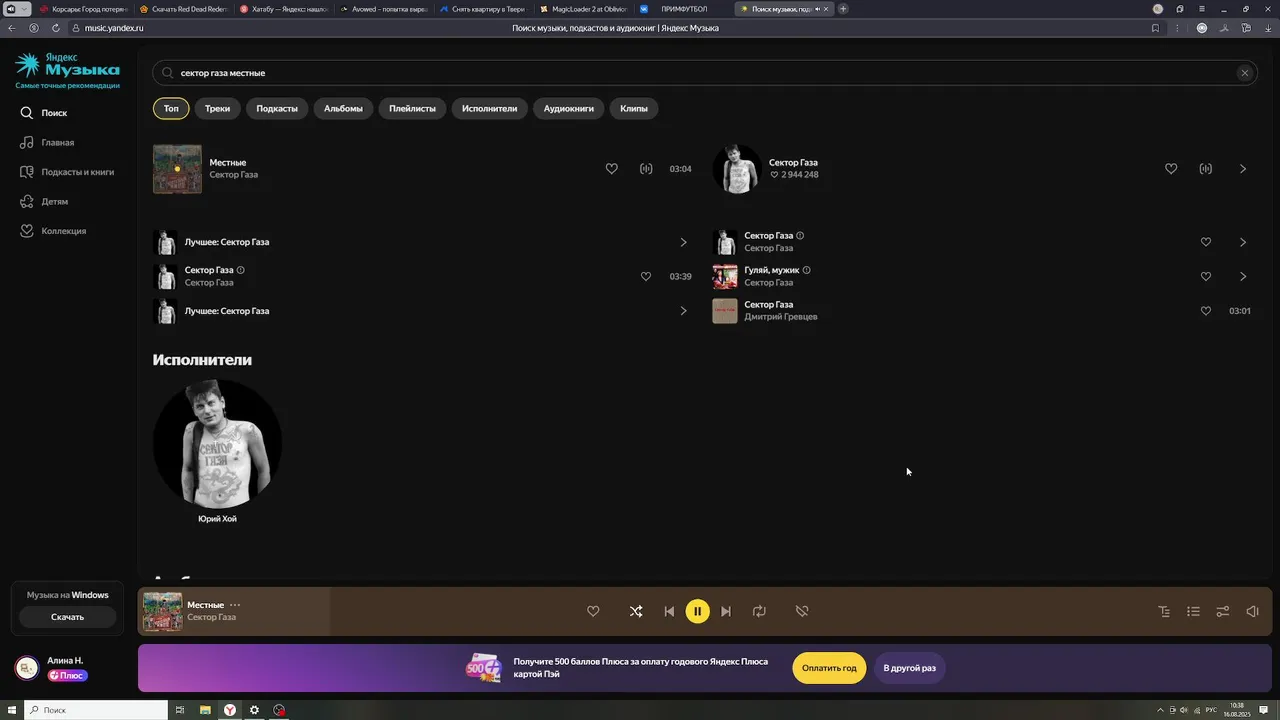
Task: Start wave from the Местные track
Action: [x=646, y=169]
